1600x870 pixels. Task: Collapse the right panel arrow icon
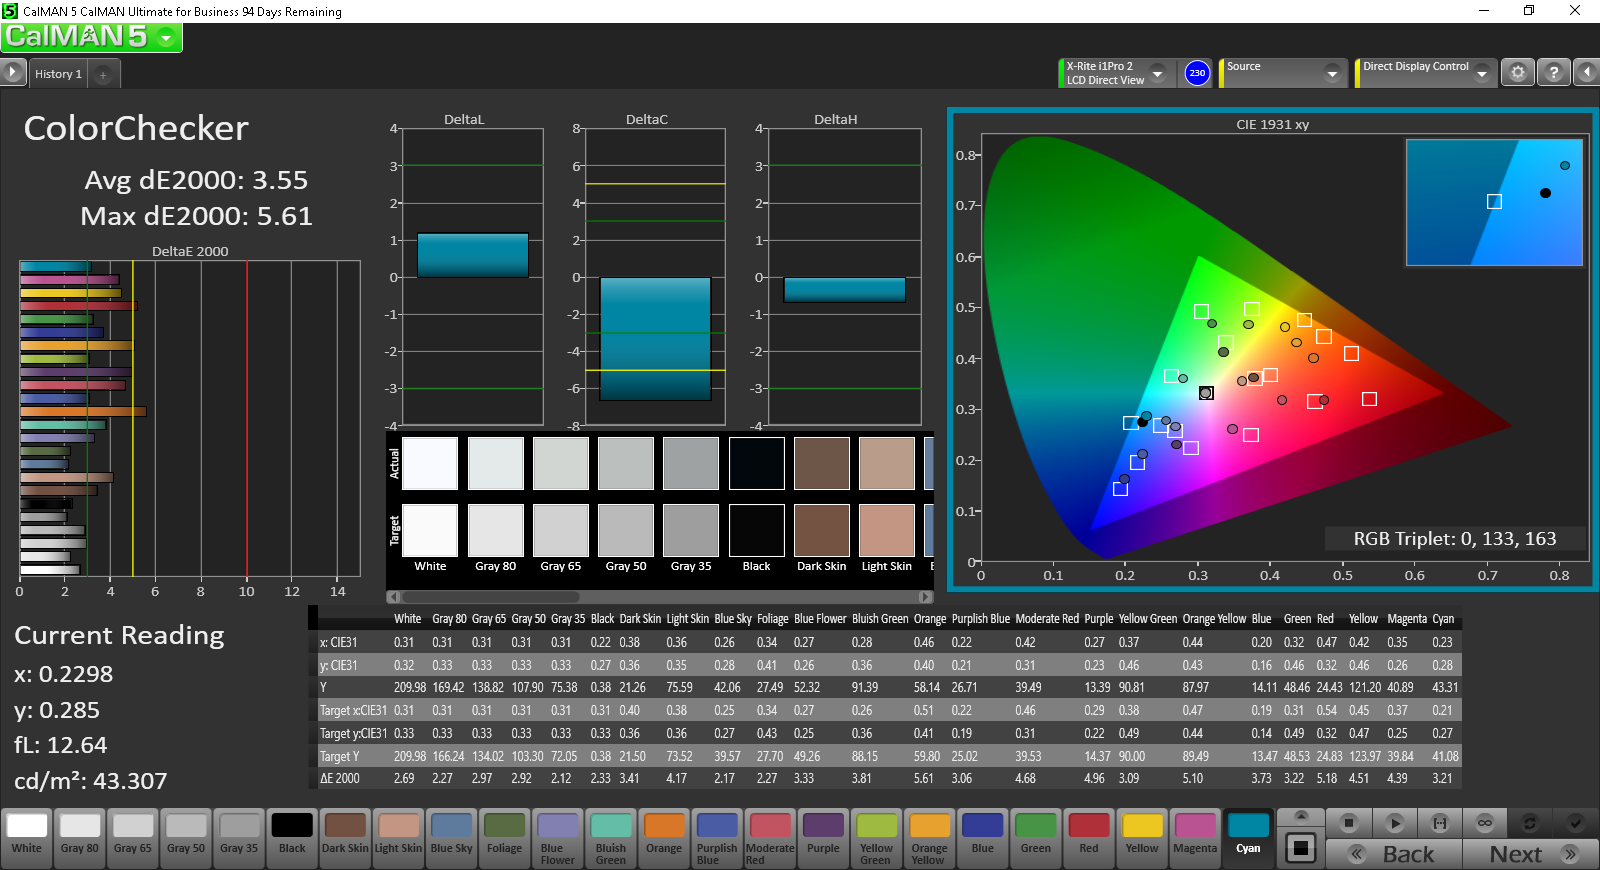coord(1587,73)
